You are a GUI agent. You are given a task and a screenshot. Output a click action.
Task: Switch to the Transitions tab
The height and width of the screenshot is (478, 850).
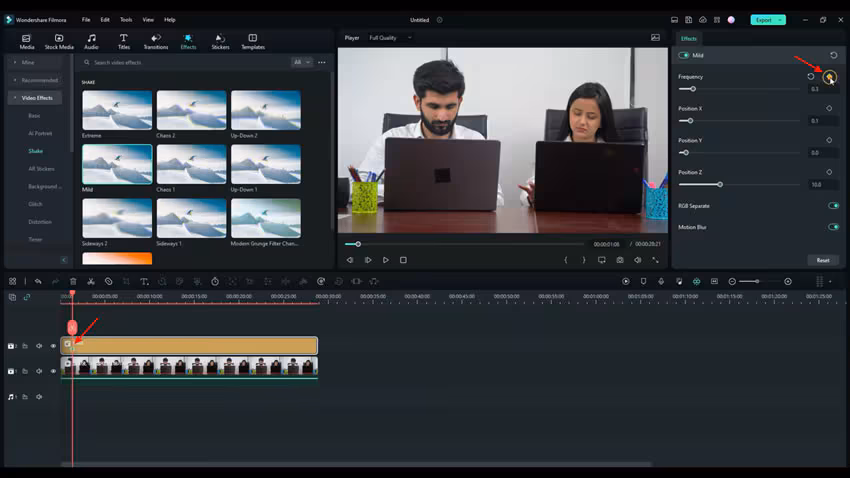tap(156, 41)
